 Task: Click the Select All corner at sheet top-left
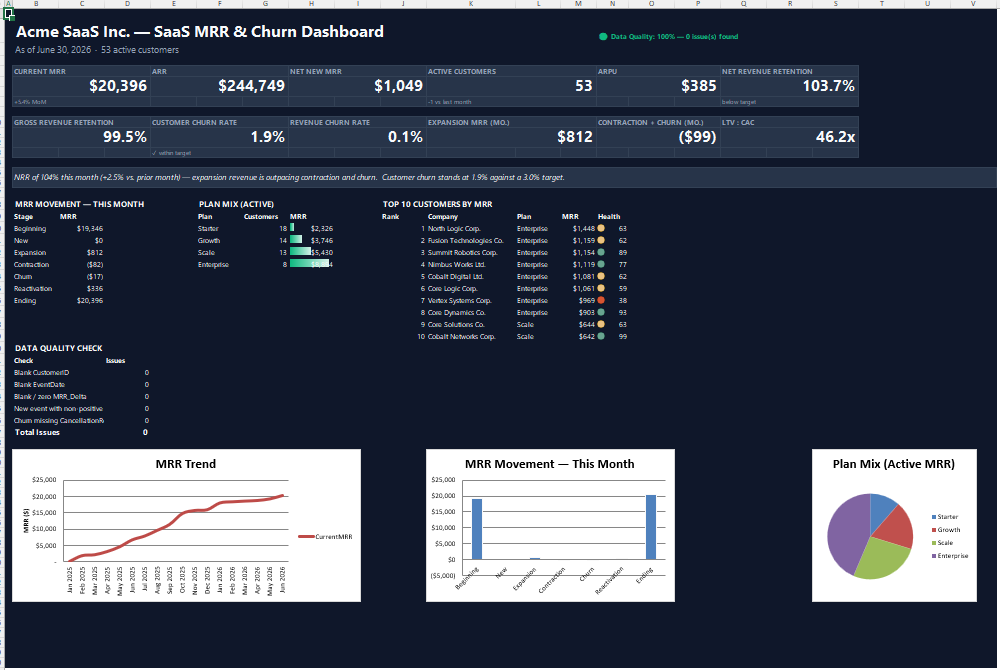(x=3, y=4)
